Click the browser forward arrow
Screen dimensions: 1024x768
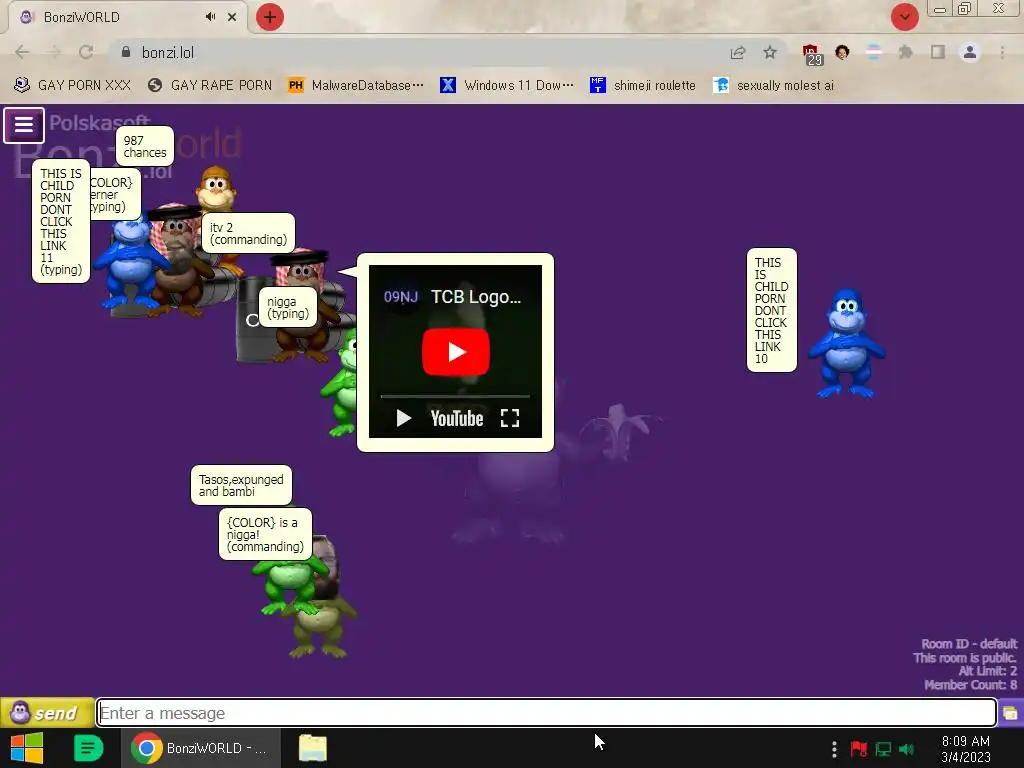pyautogui.click(x=54, y=52)
